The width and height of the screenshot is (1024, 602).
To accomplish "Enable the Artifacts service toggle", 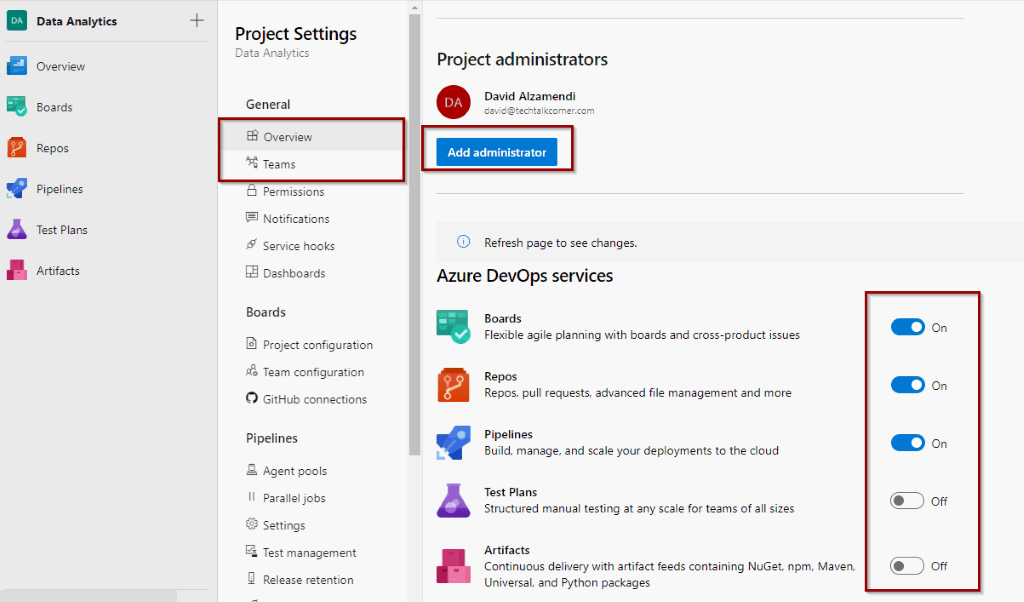I will pyautogui.click(x=907, y=565).
